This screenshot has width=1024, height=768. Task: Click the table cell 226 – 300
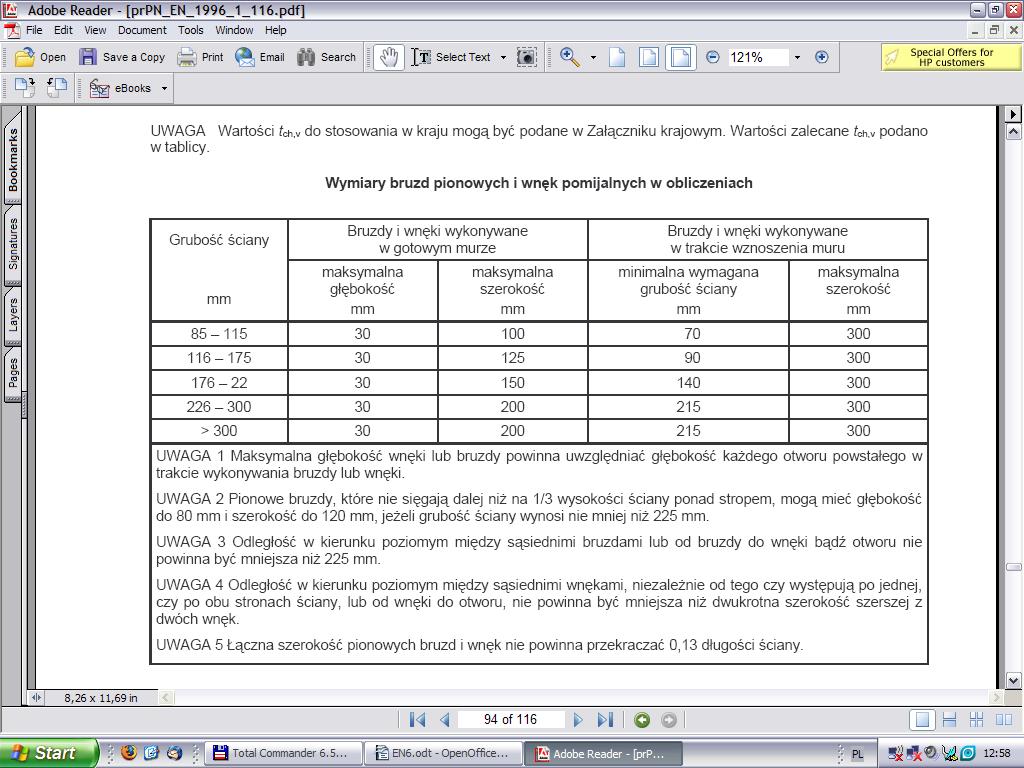[x=219, y=407]
